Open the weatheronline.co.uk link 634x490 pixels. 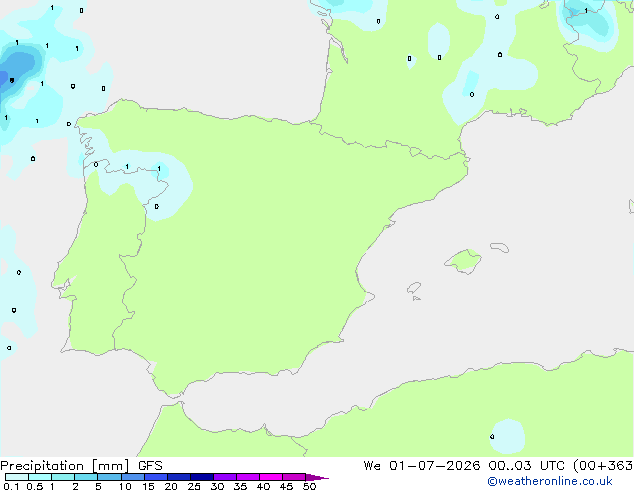(550, 481)
